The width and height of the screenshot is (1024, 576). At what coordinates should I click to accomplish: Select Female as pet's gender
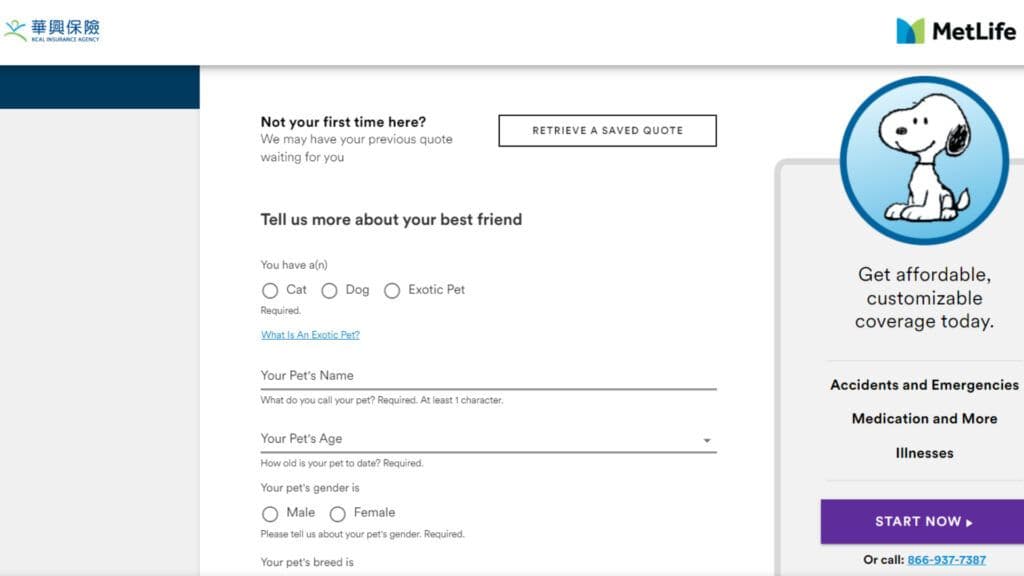pyautogui.click(x=337, y=514)
